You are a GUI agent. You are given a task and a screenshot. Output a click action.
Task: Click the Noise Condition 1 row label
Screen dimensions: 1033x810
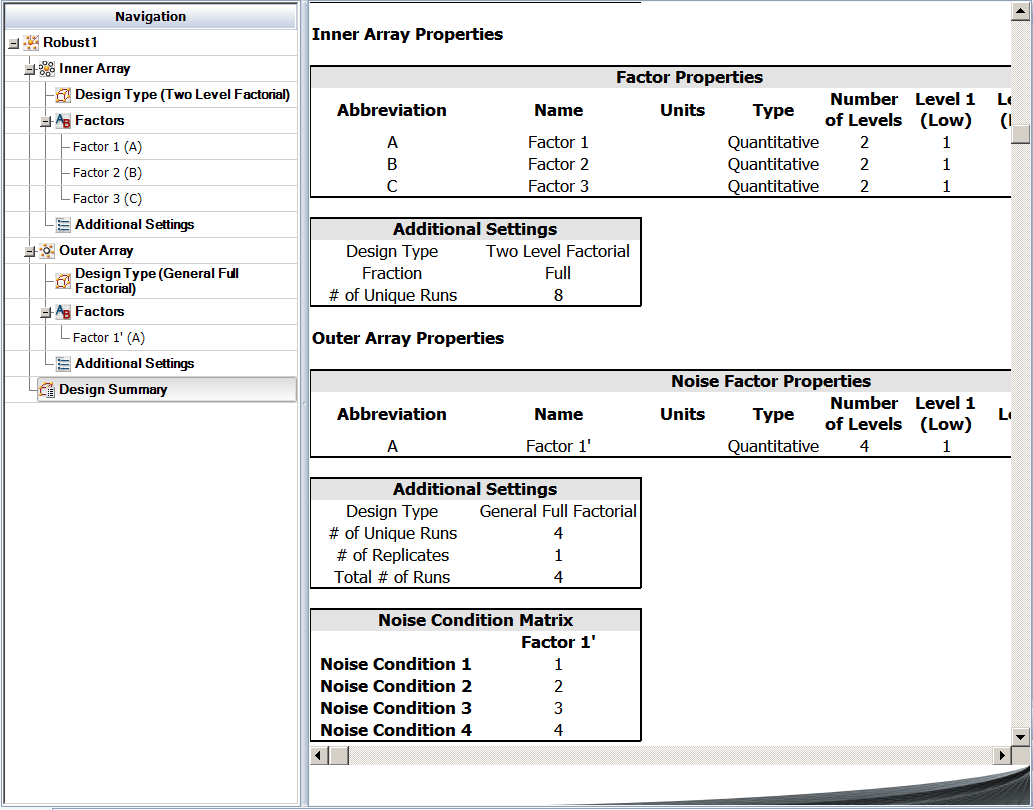(396, 664)
